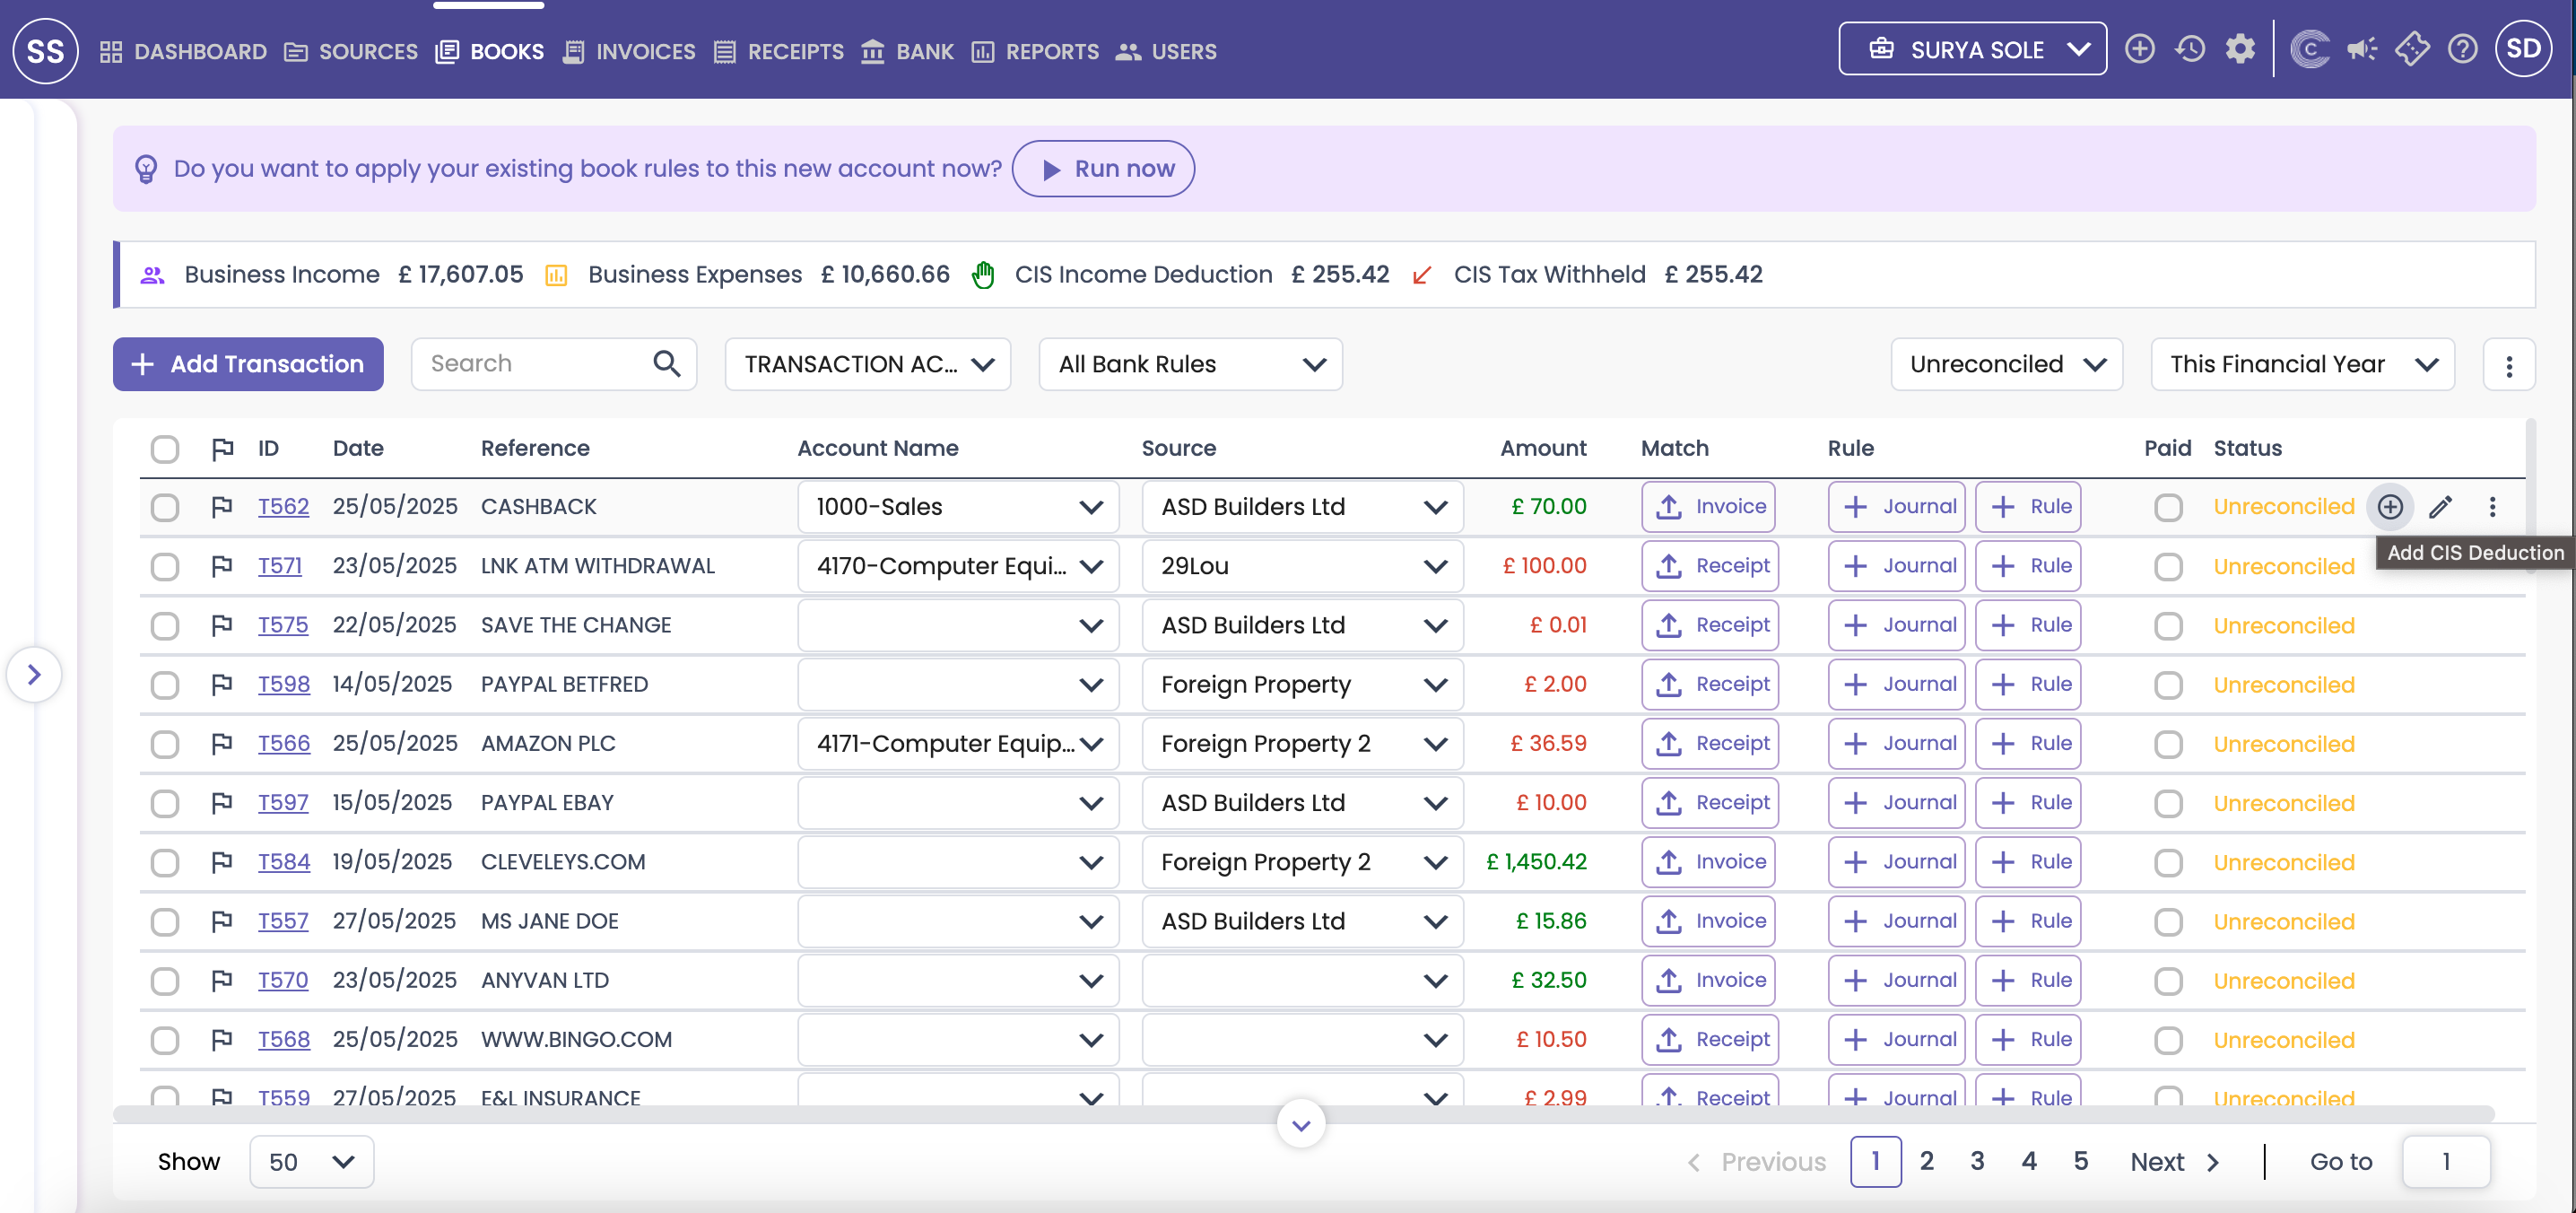The width and height of the screenshot is (2576, 1213).
Task: Click the add plus circle icon in header
Action: pos(2139,49)
